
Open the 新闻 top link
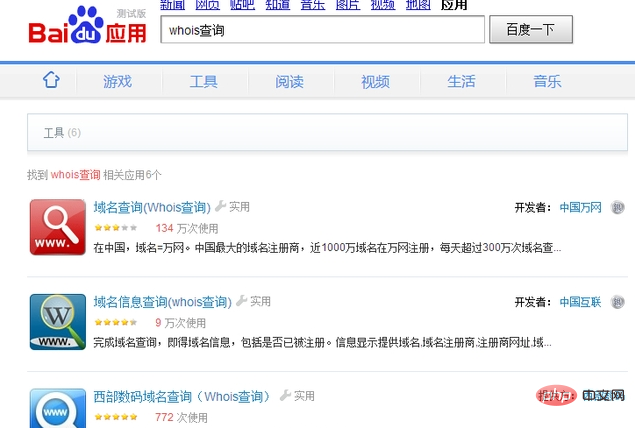click(173, 5)
